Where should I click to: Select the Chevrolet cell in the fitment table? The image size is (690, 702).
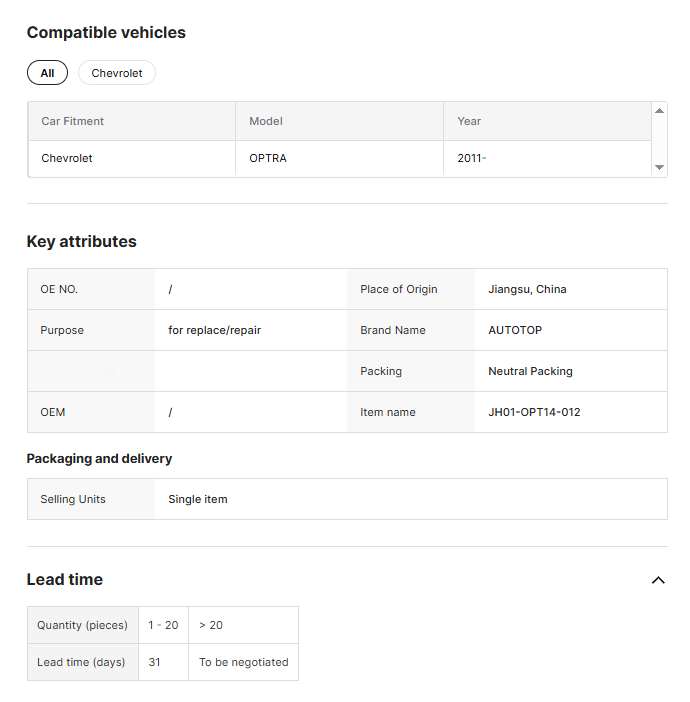point(67,158)
